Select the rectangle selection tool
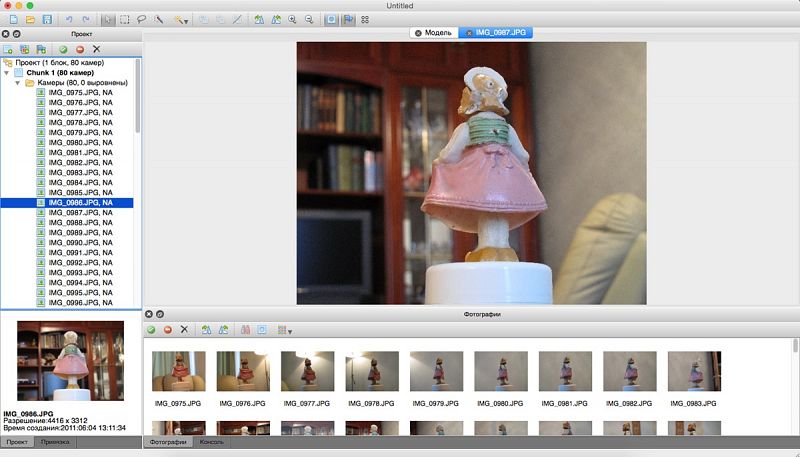 click(125, 20)
